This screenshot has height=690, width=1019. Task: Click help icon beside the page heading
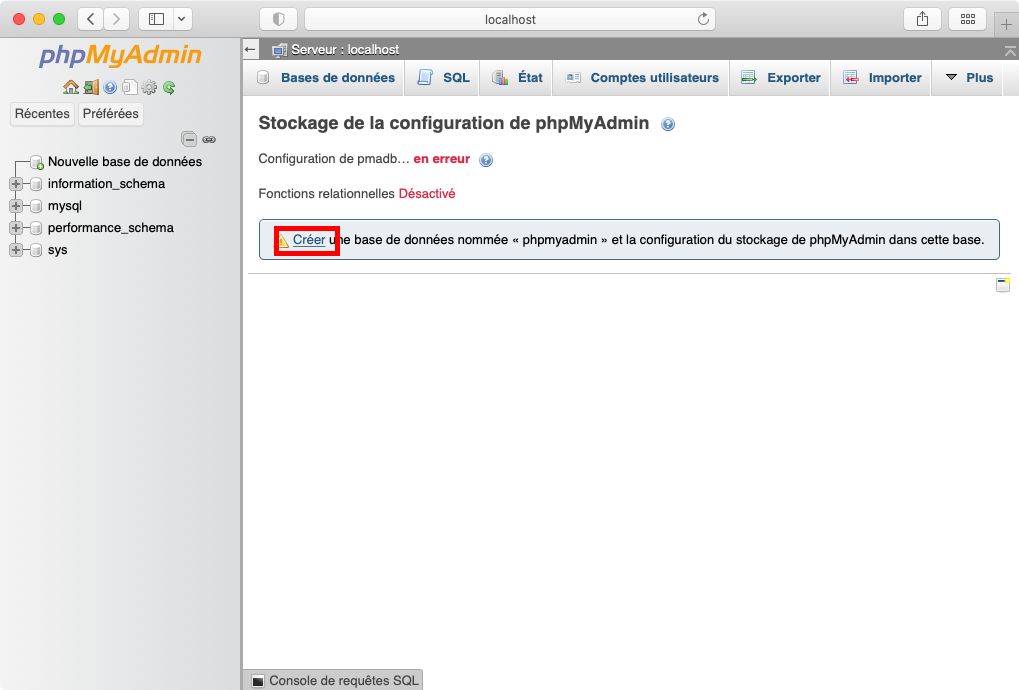tap(668, 124)
